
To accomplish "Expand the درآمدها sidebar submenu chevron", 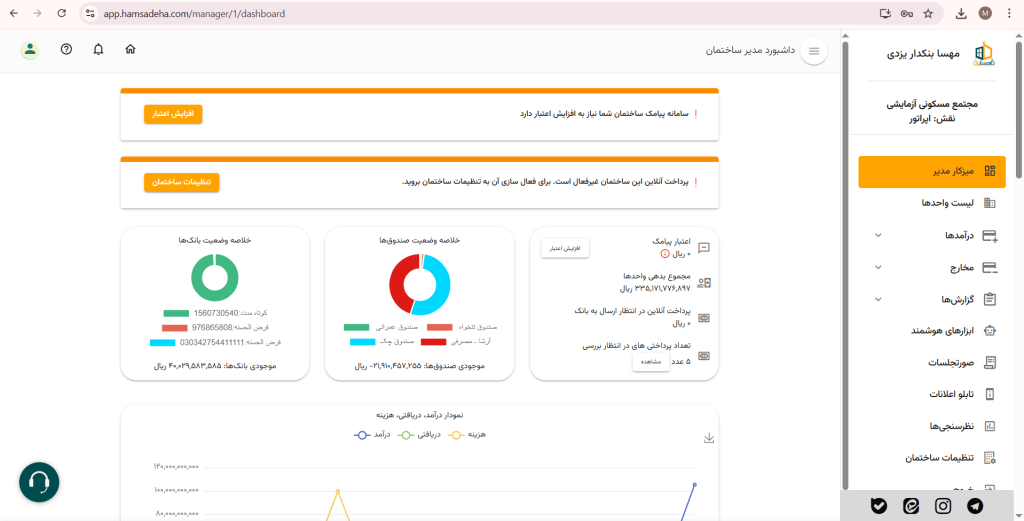I will (878, 235).
